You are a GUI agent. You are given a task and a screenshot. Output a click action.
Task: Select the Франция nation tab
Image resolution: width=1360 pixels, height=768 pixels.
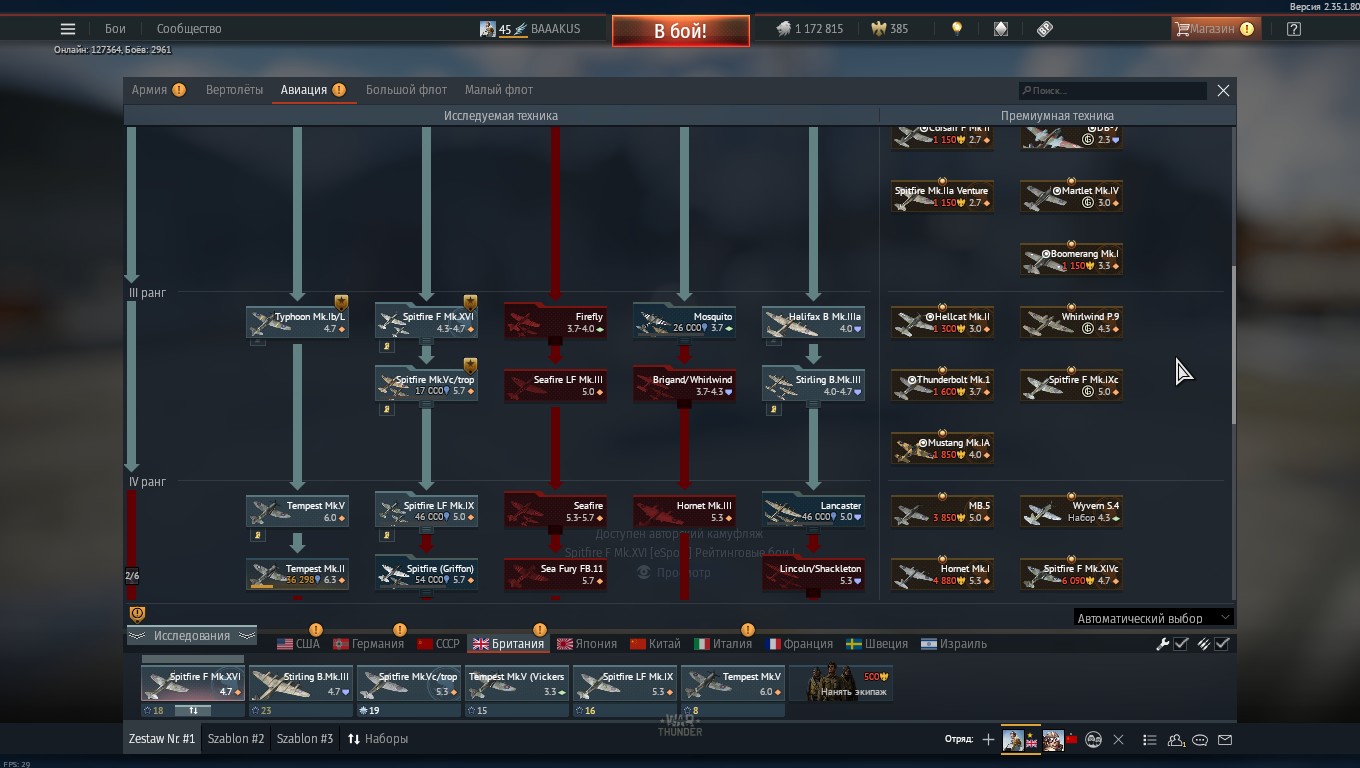798,644
